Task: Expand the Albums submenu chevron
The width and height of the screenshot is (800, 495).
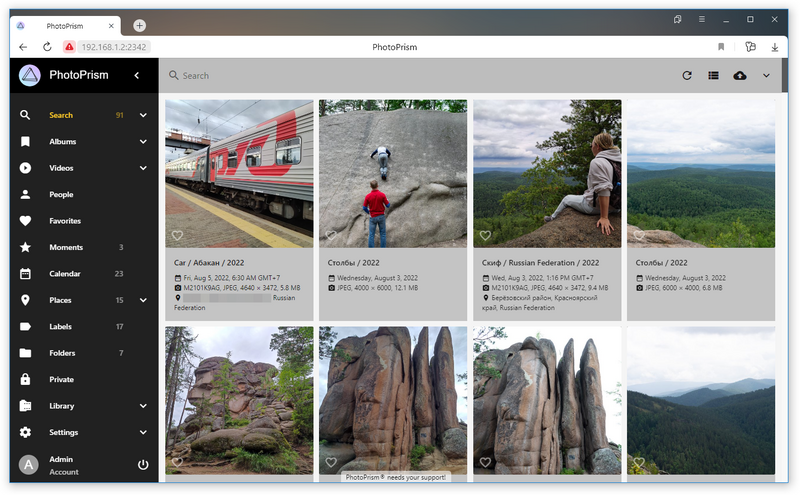Action: coord(143,141)
